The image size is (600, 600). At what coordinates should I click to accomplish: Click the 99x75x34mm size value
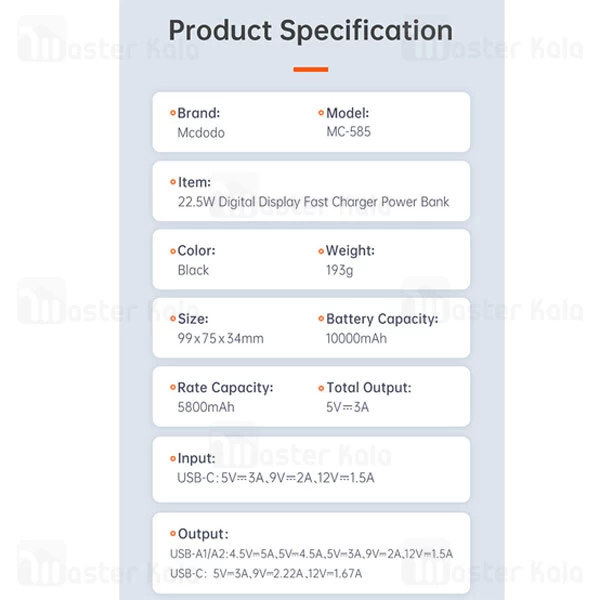[220, 339]
